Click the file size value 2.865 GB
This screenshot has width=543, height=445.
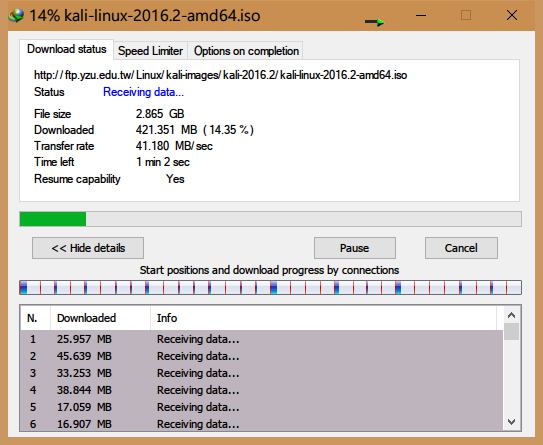(x=160, y=114)
